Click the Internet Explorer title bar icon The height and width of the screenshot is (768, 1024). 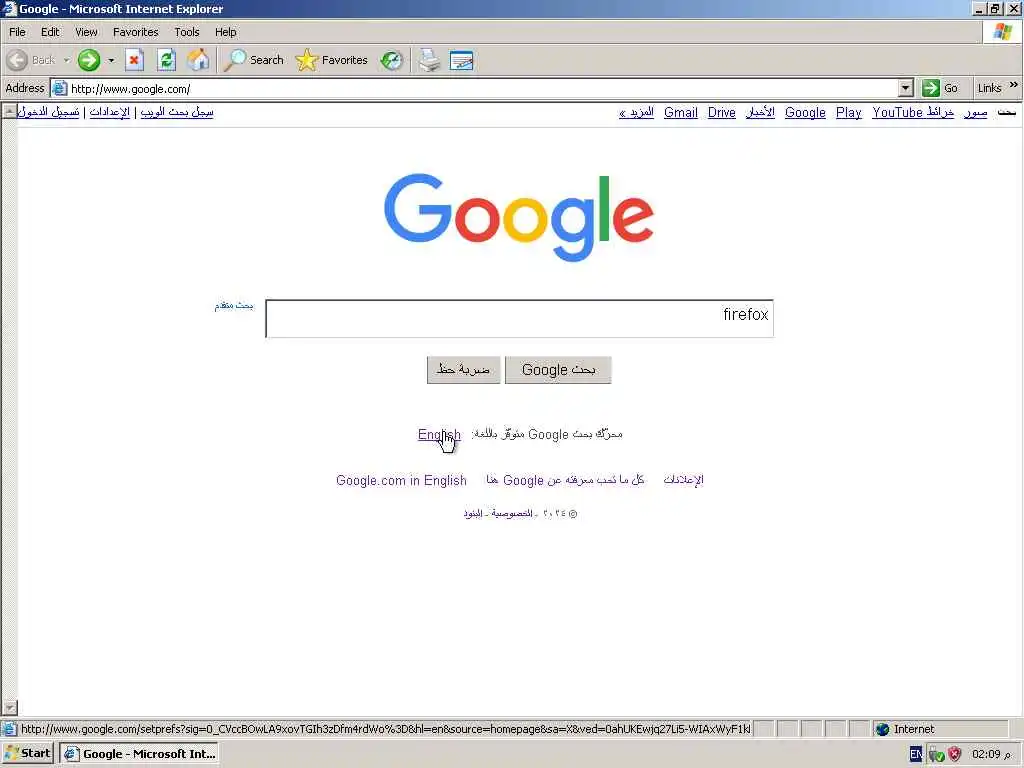click(x=9, y=8)
